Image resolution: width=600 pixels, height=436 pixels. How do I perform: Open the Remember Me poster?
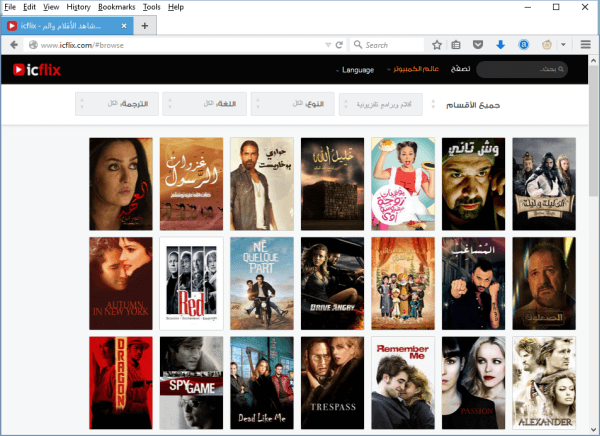pyautogui.click(x=403, y=383)
